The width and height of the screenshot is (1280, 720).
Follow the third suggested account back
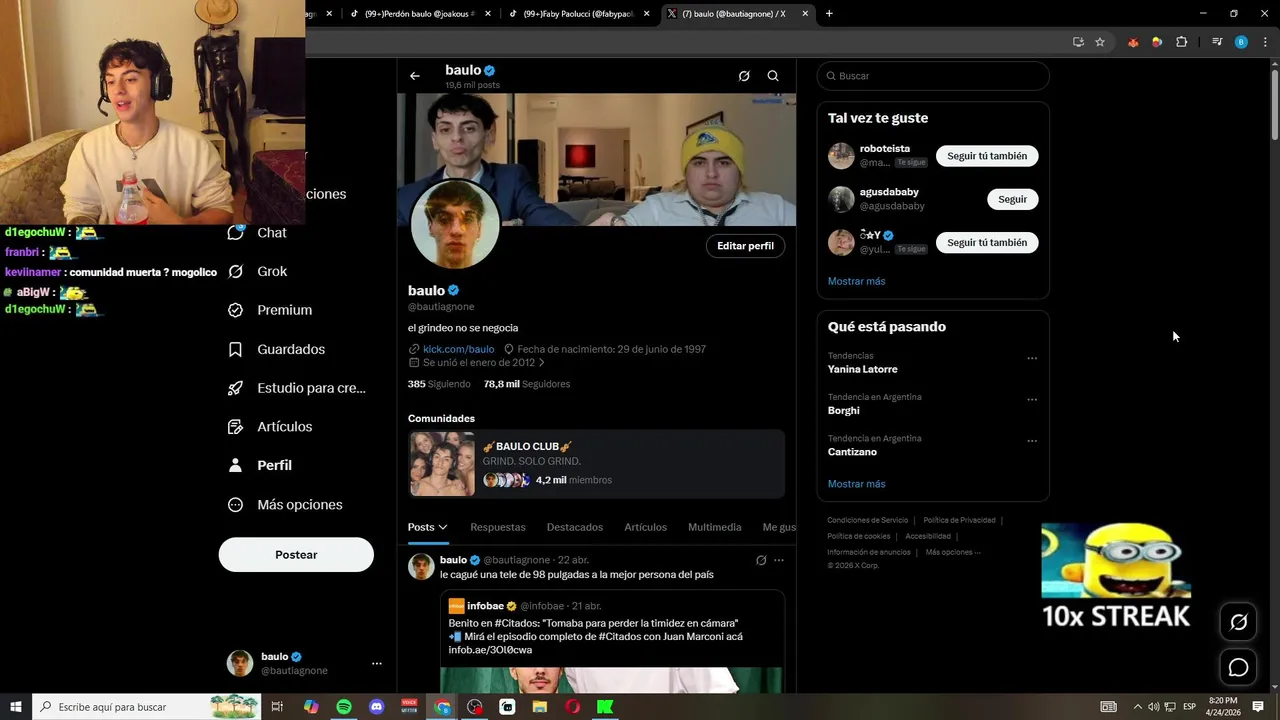point(987,243)
